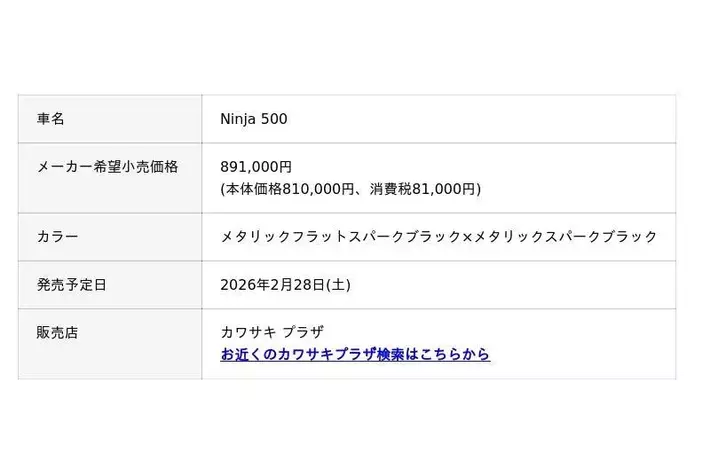Click the カワサキ プラザ dealer name text

point(271,333)
